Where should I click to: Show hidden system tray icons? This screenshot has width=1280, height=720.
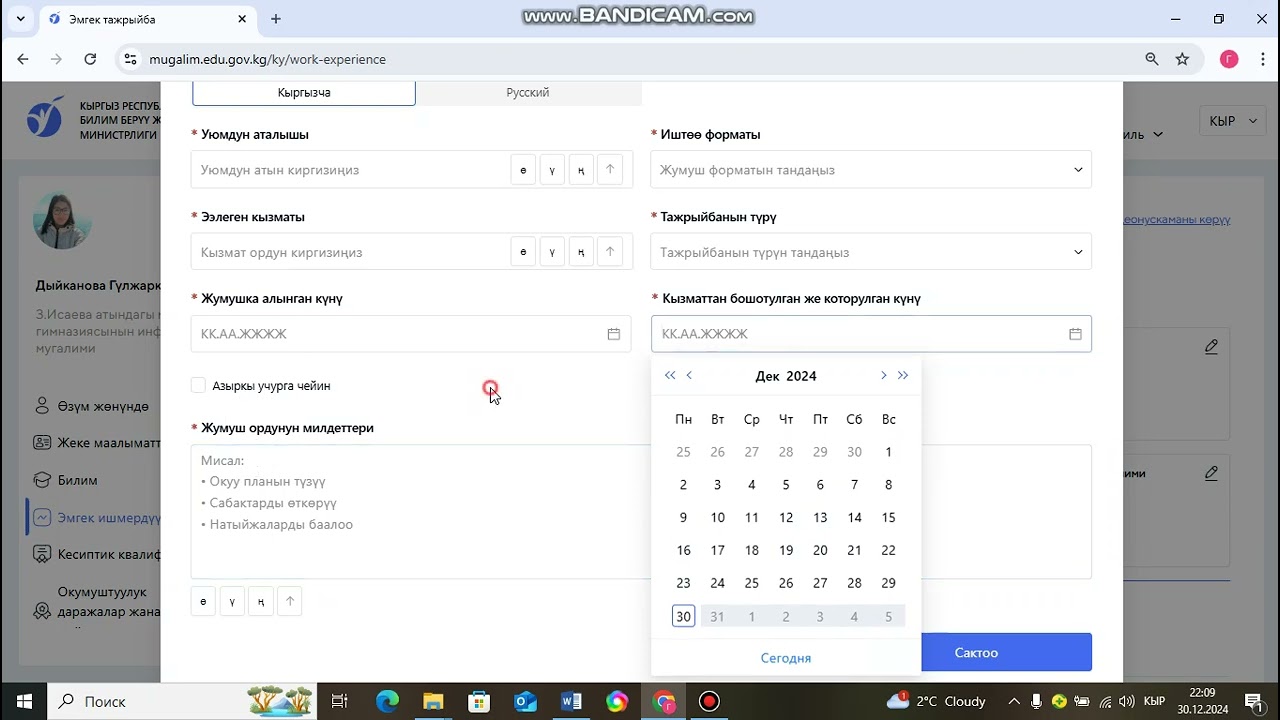1014,701
